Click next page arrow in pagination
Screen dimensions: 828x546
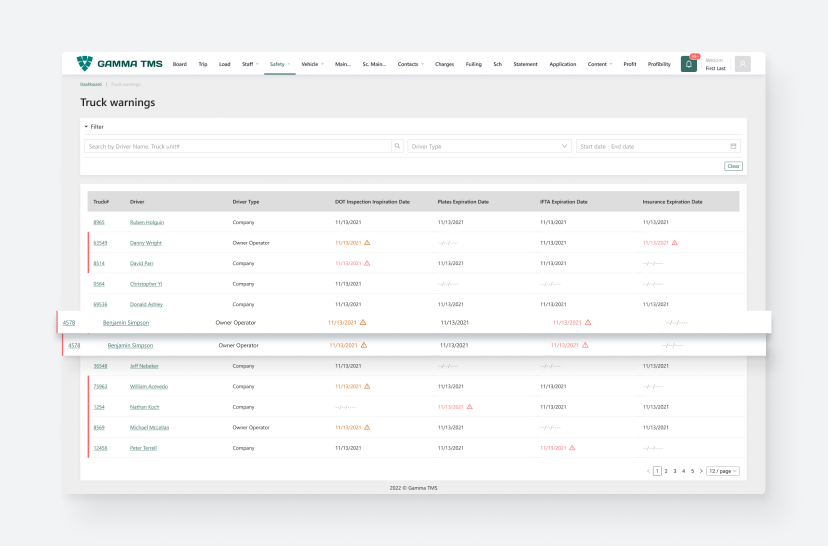[700, 470]
